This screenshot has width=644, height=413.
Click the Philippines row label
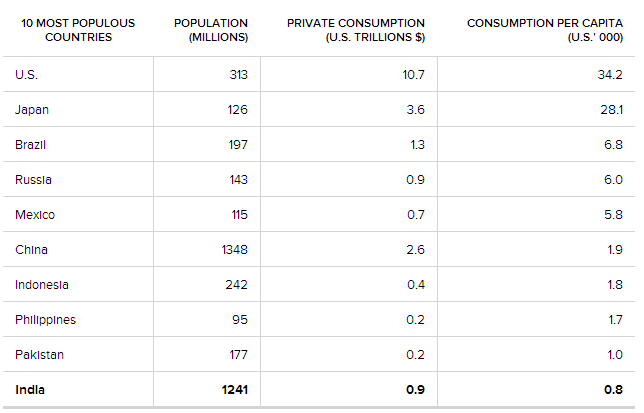click(x=45, y=320)
